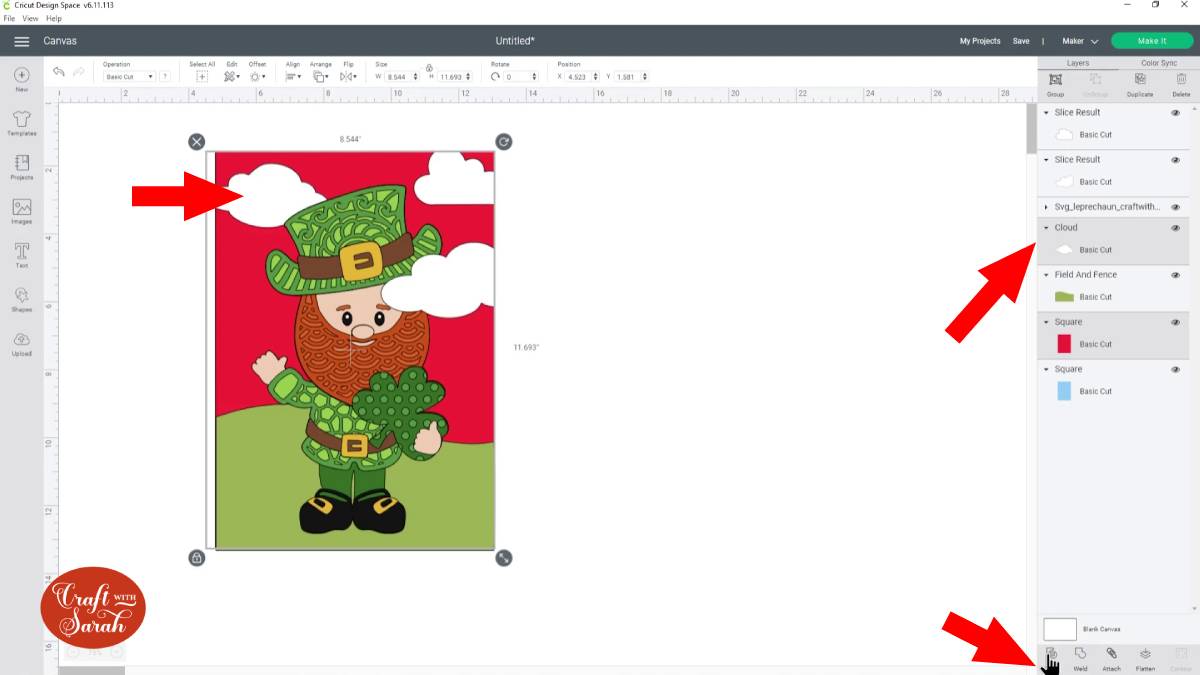The width and height of the screenshot is (1200, 675).
Task: Open the Maker machine dropdown
Action: [x=1080, y=41]
